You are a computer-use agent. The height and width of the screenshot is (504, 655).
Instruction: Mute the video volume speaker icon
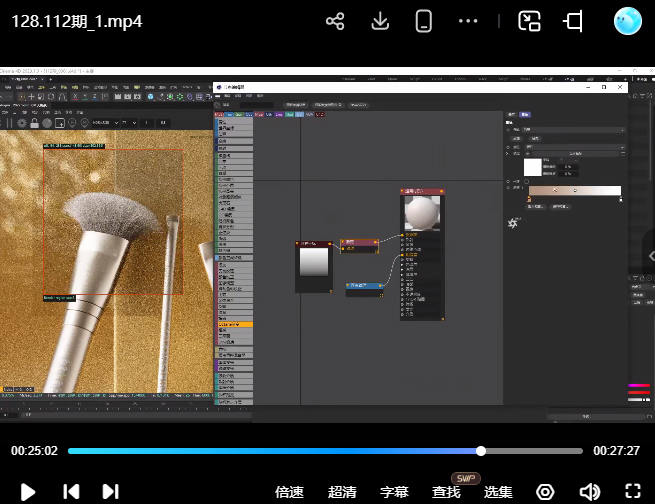[590, 491]
